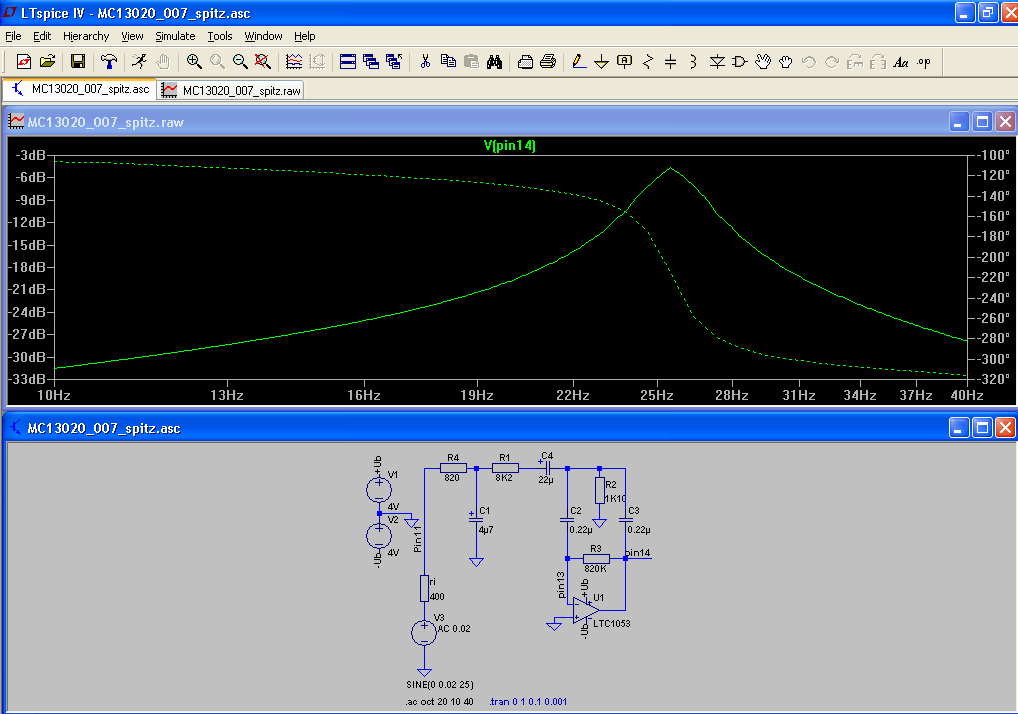This screenshot has height=714, width=1018.
Task: Click the R4 820 resistor
Action: point(453,468)
